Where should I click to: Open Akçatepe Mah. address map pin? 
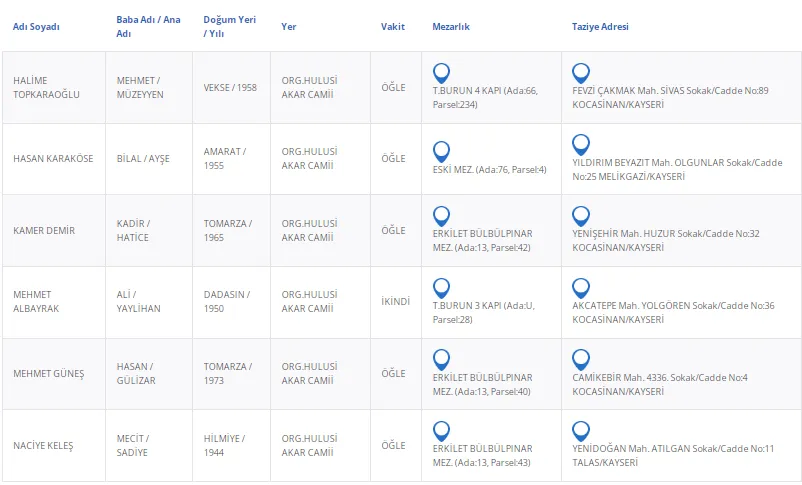coord(580,288)
